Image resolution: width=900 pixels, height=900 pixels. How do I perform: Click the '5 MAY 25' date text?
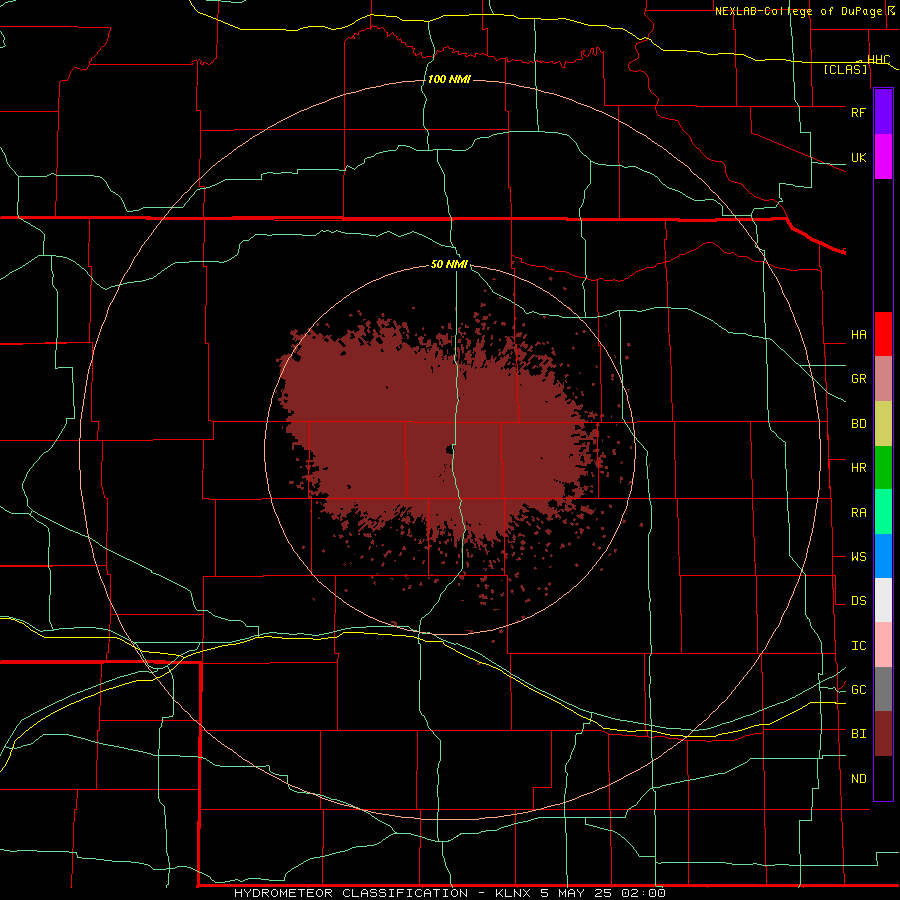[x=577, y=893]
